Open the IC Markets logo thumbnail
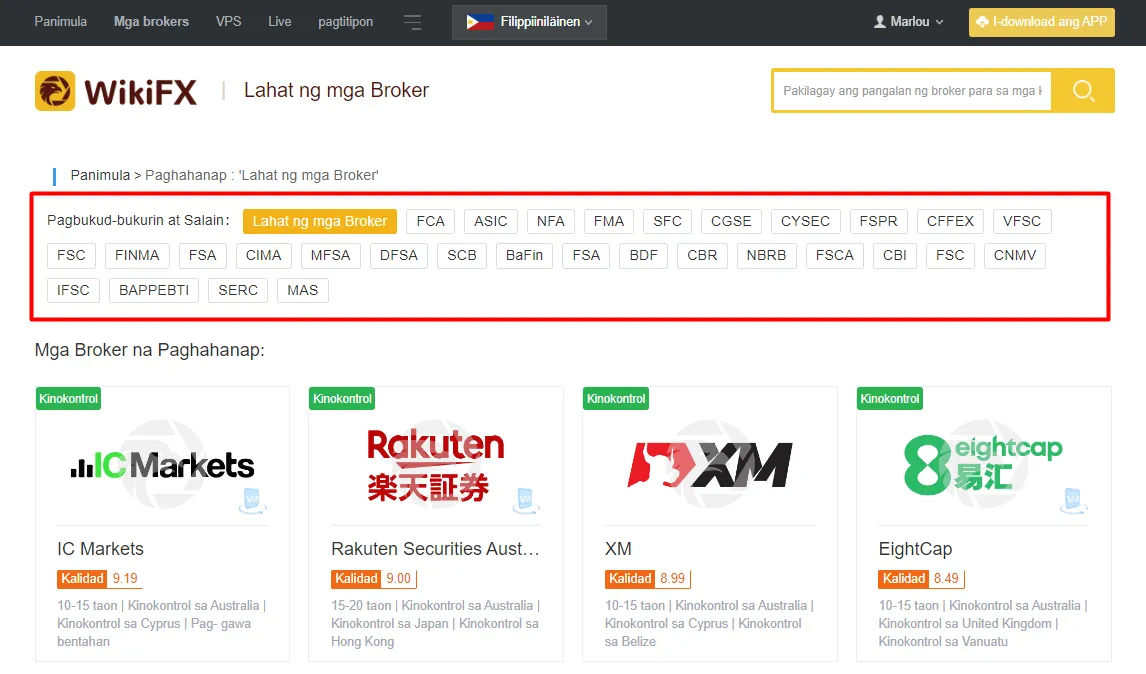 tap(162, 465)
